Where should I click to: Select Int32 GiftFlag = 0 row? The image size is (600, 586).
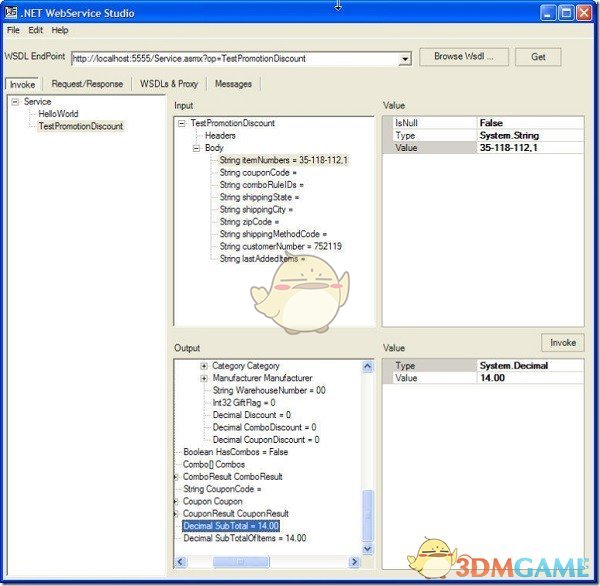pyautogui.click(x=244, y=403)
